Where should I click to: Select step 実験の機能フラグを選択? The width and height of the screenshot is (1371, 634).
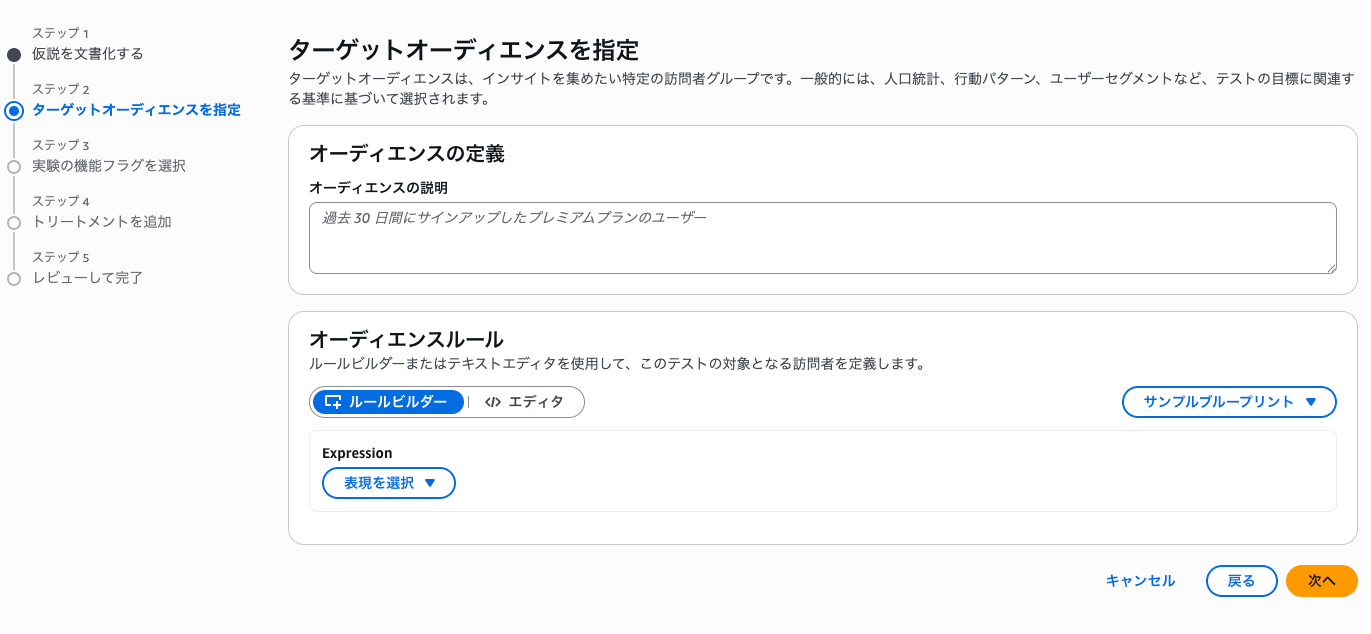coord(109,166)
